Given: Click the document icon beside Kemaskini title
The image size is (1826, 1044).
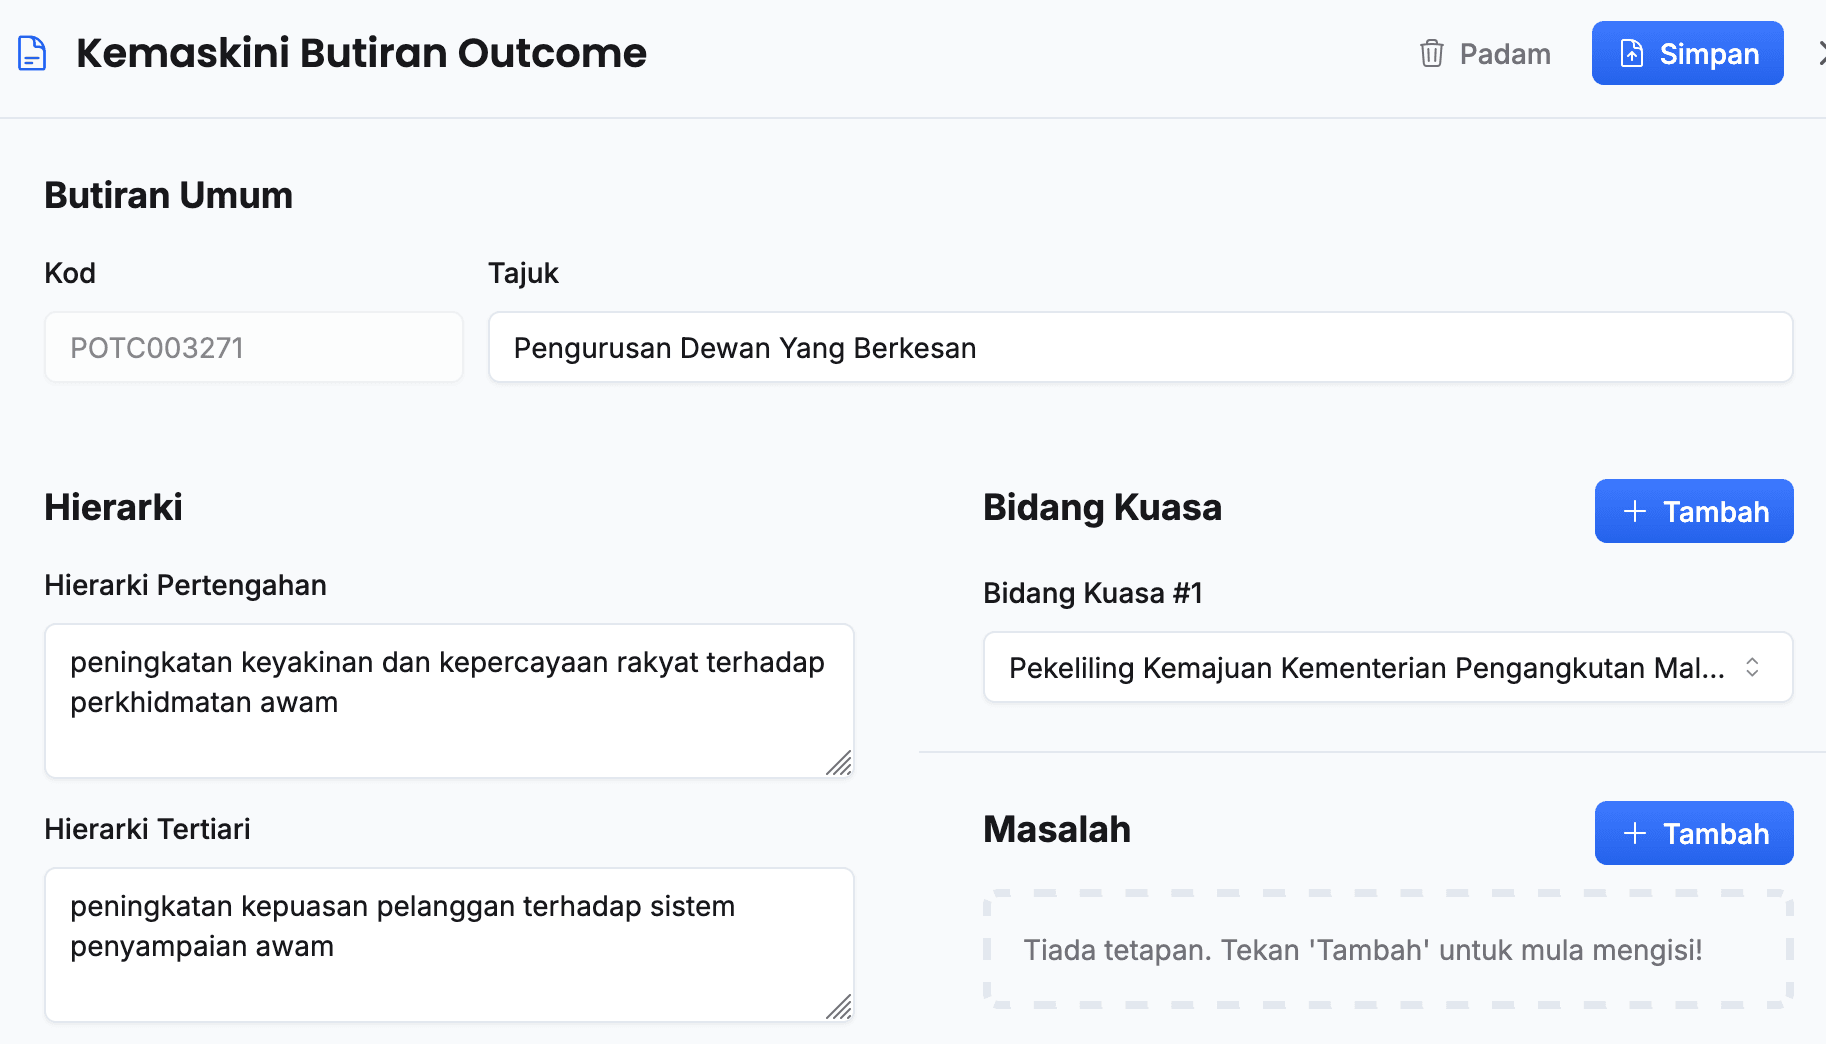Looking at the screenshot, I should click(32, 53).
